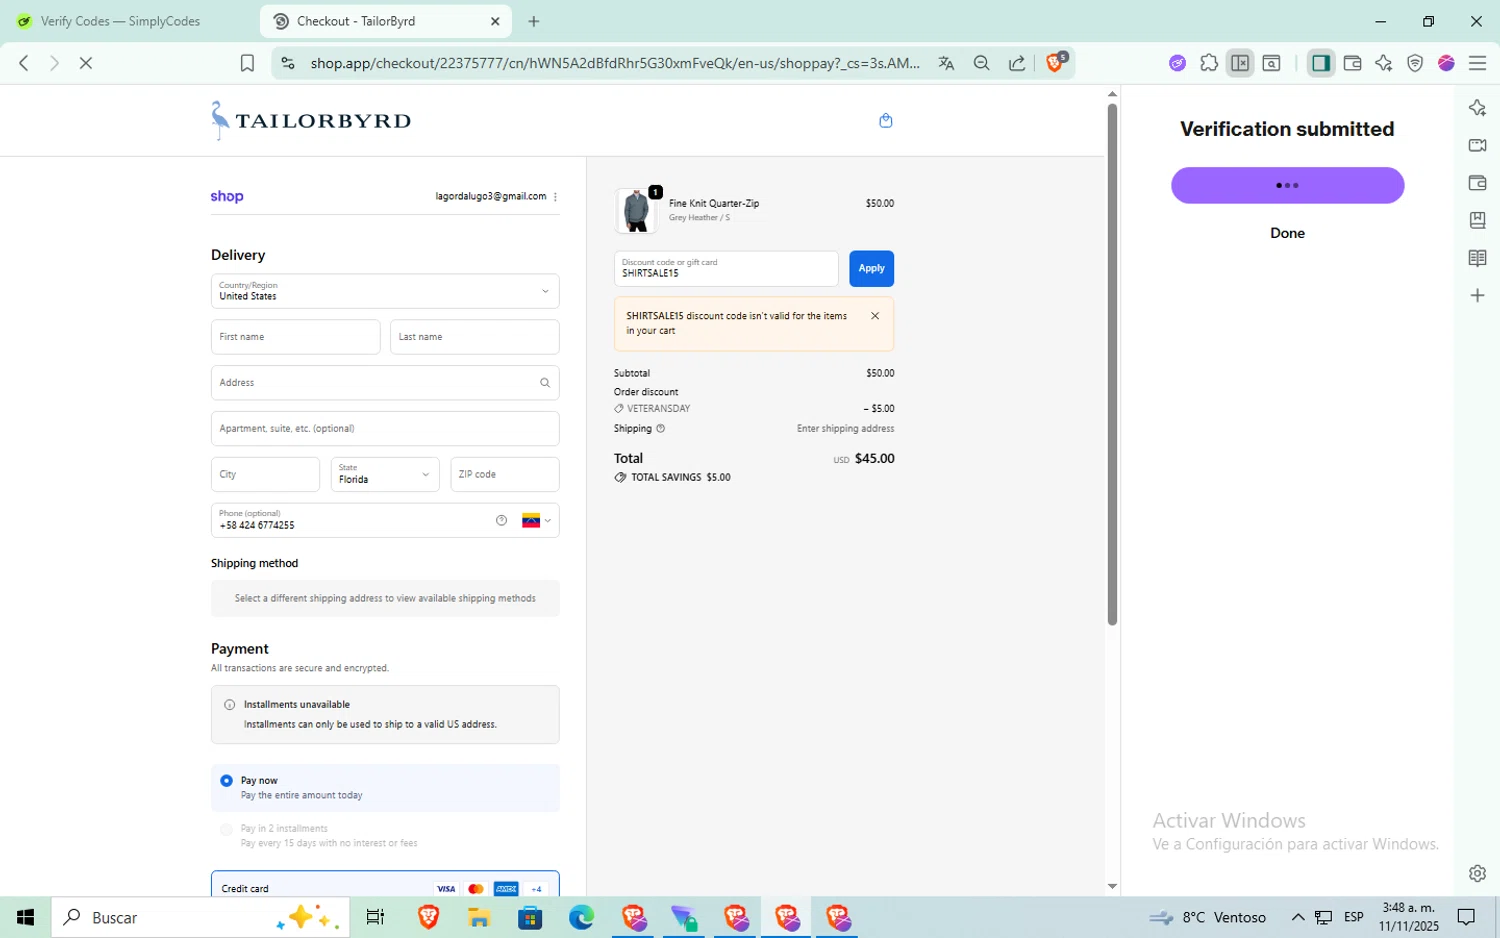
Task: Click the ZIP code field
Action: (x=505, y=474)
